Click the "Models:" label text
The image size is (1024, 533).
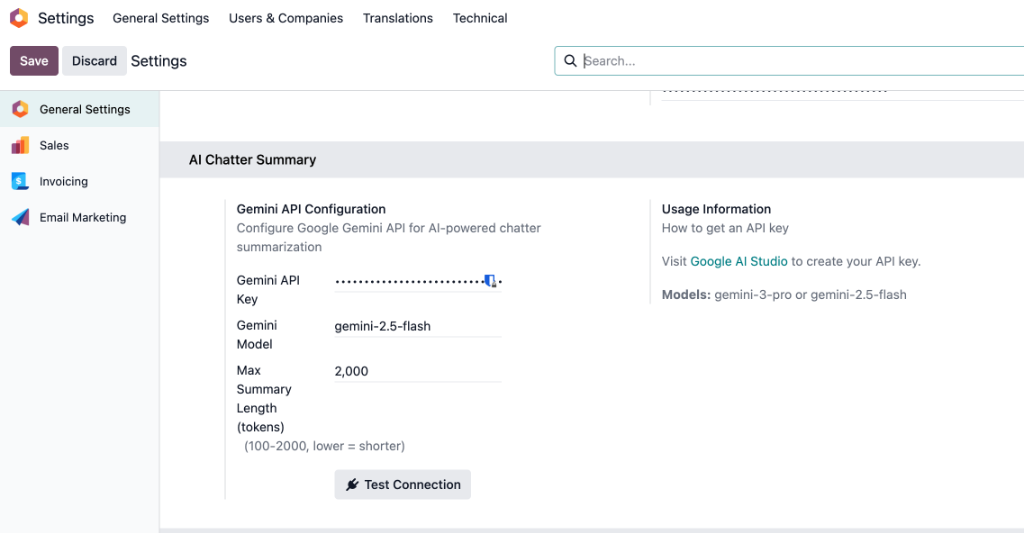pyautogui.click(x=686, y=295)
